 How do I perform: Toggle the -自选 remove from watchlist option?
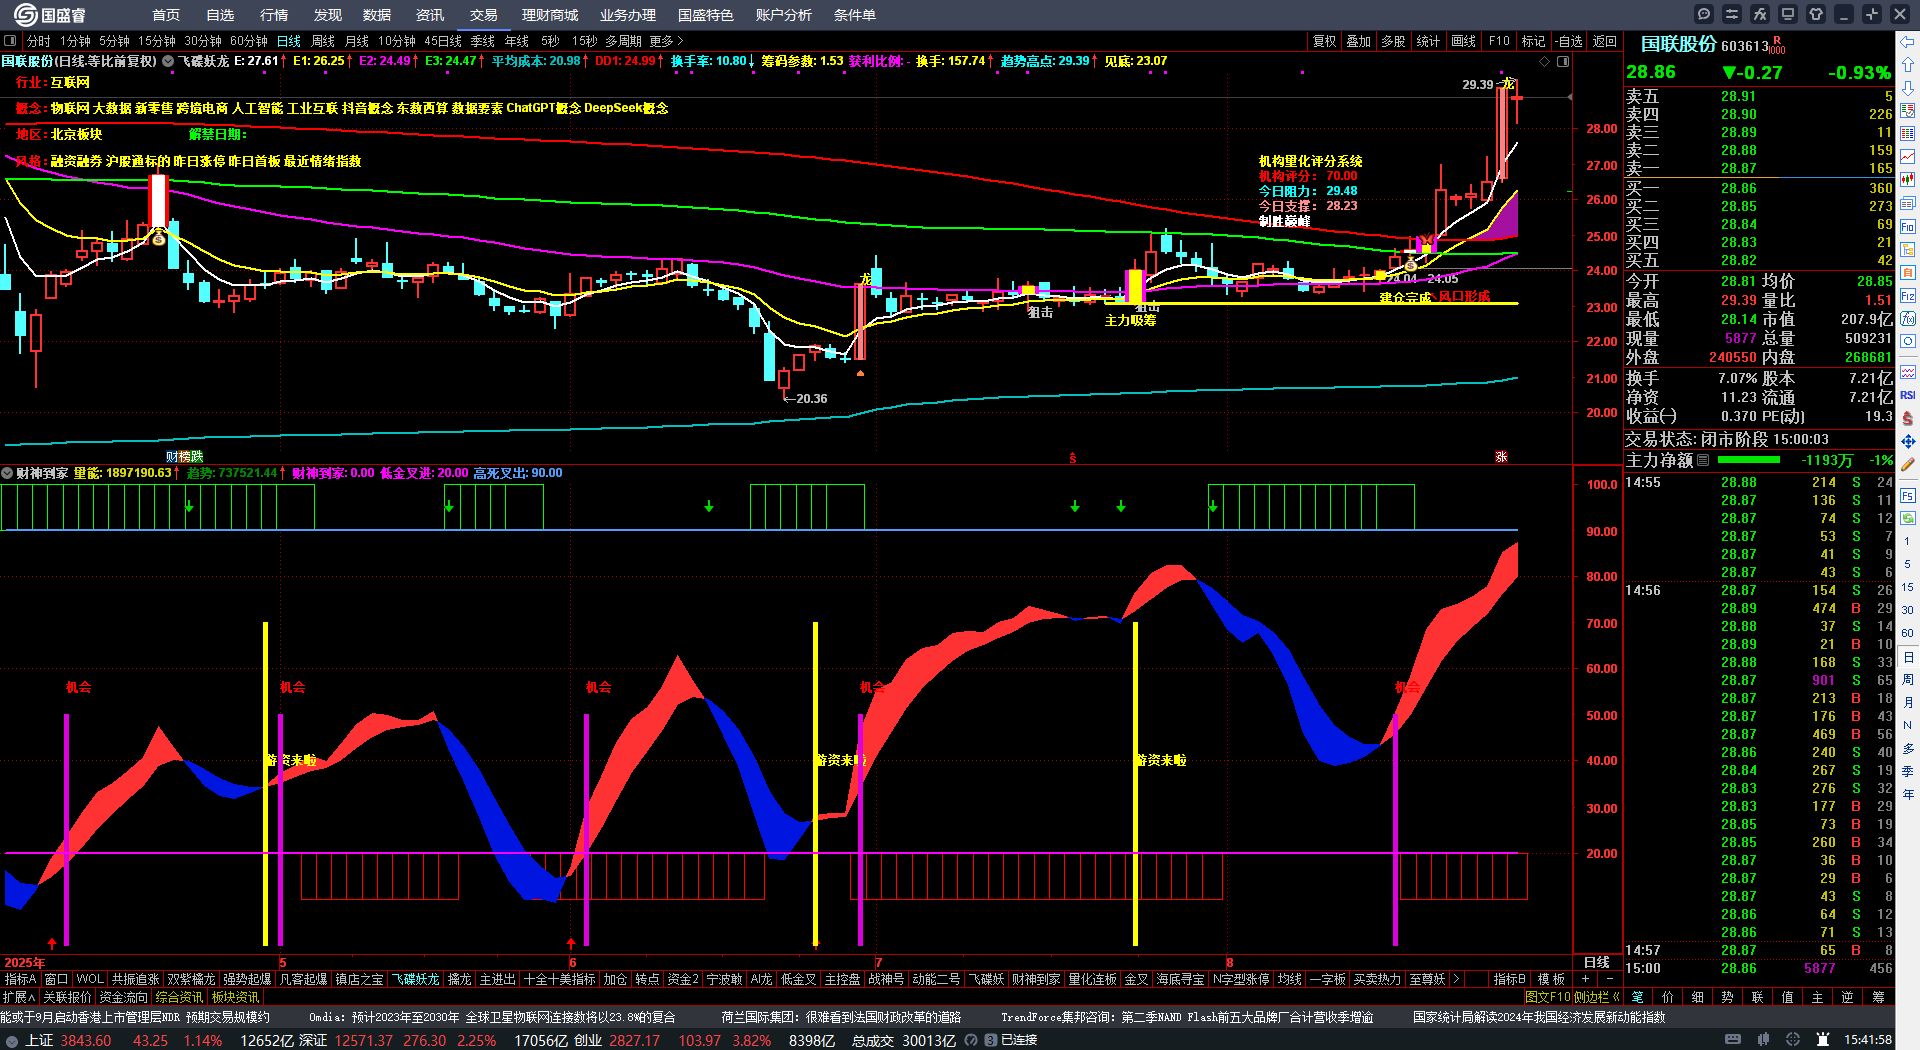point(1570,41)
